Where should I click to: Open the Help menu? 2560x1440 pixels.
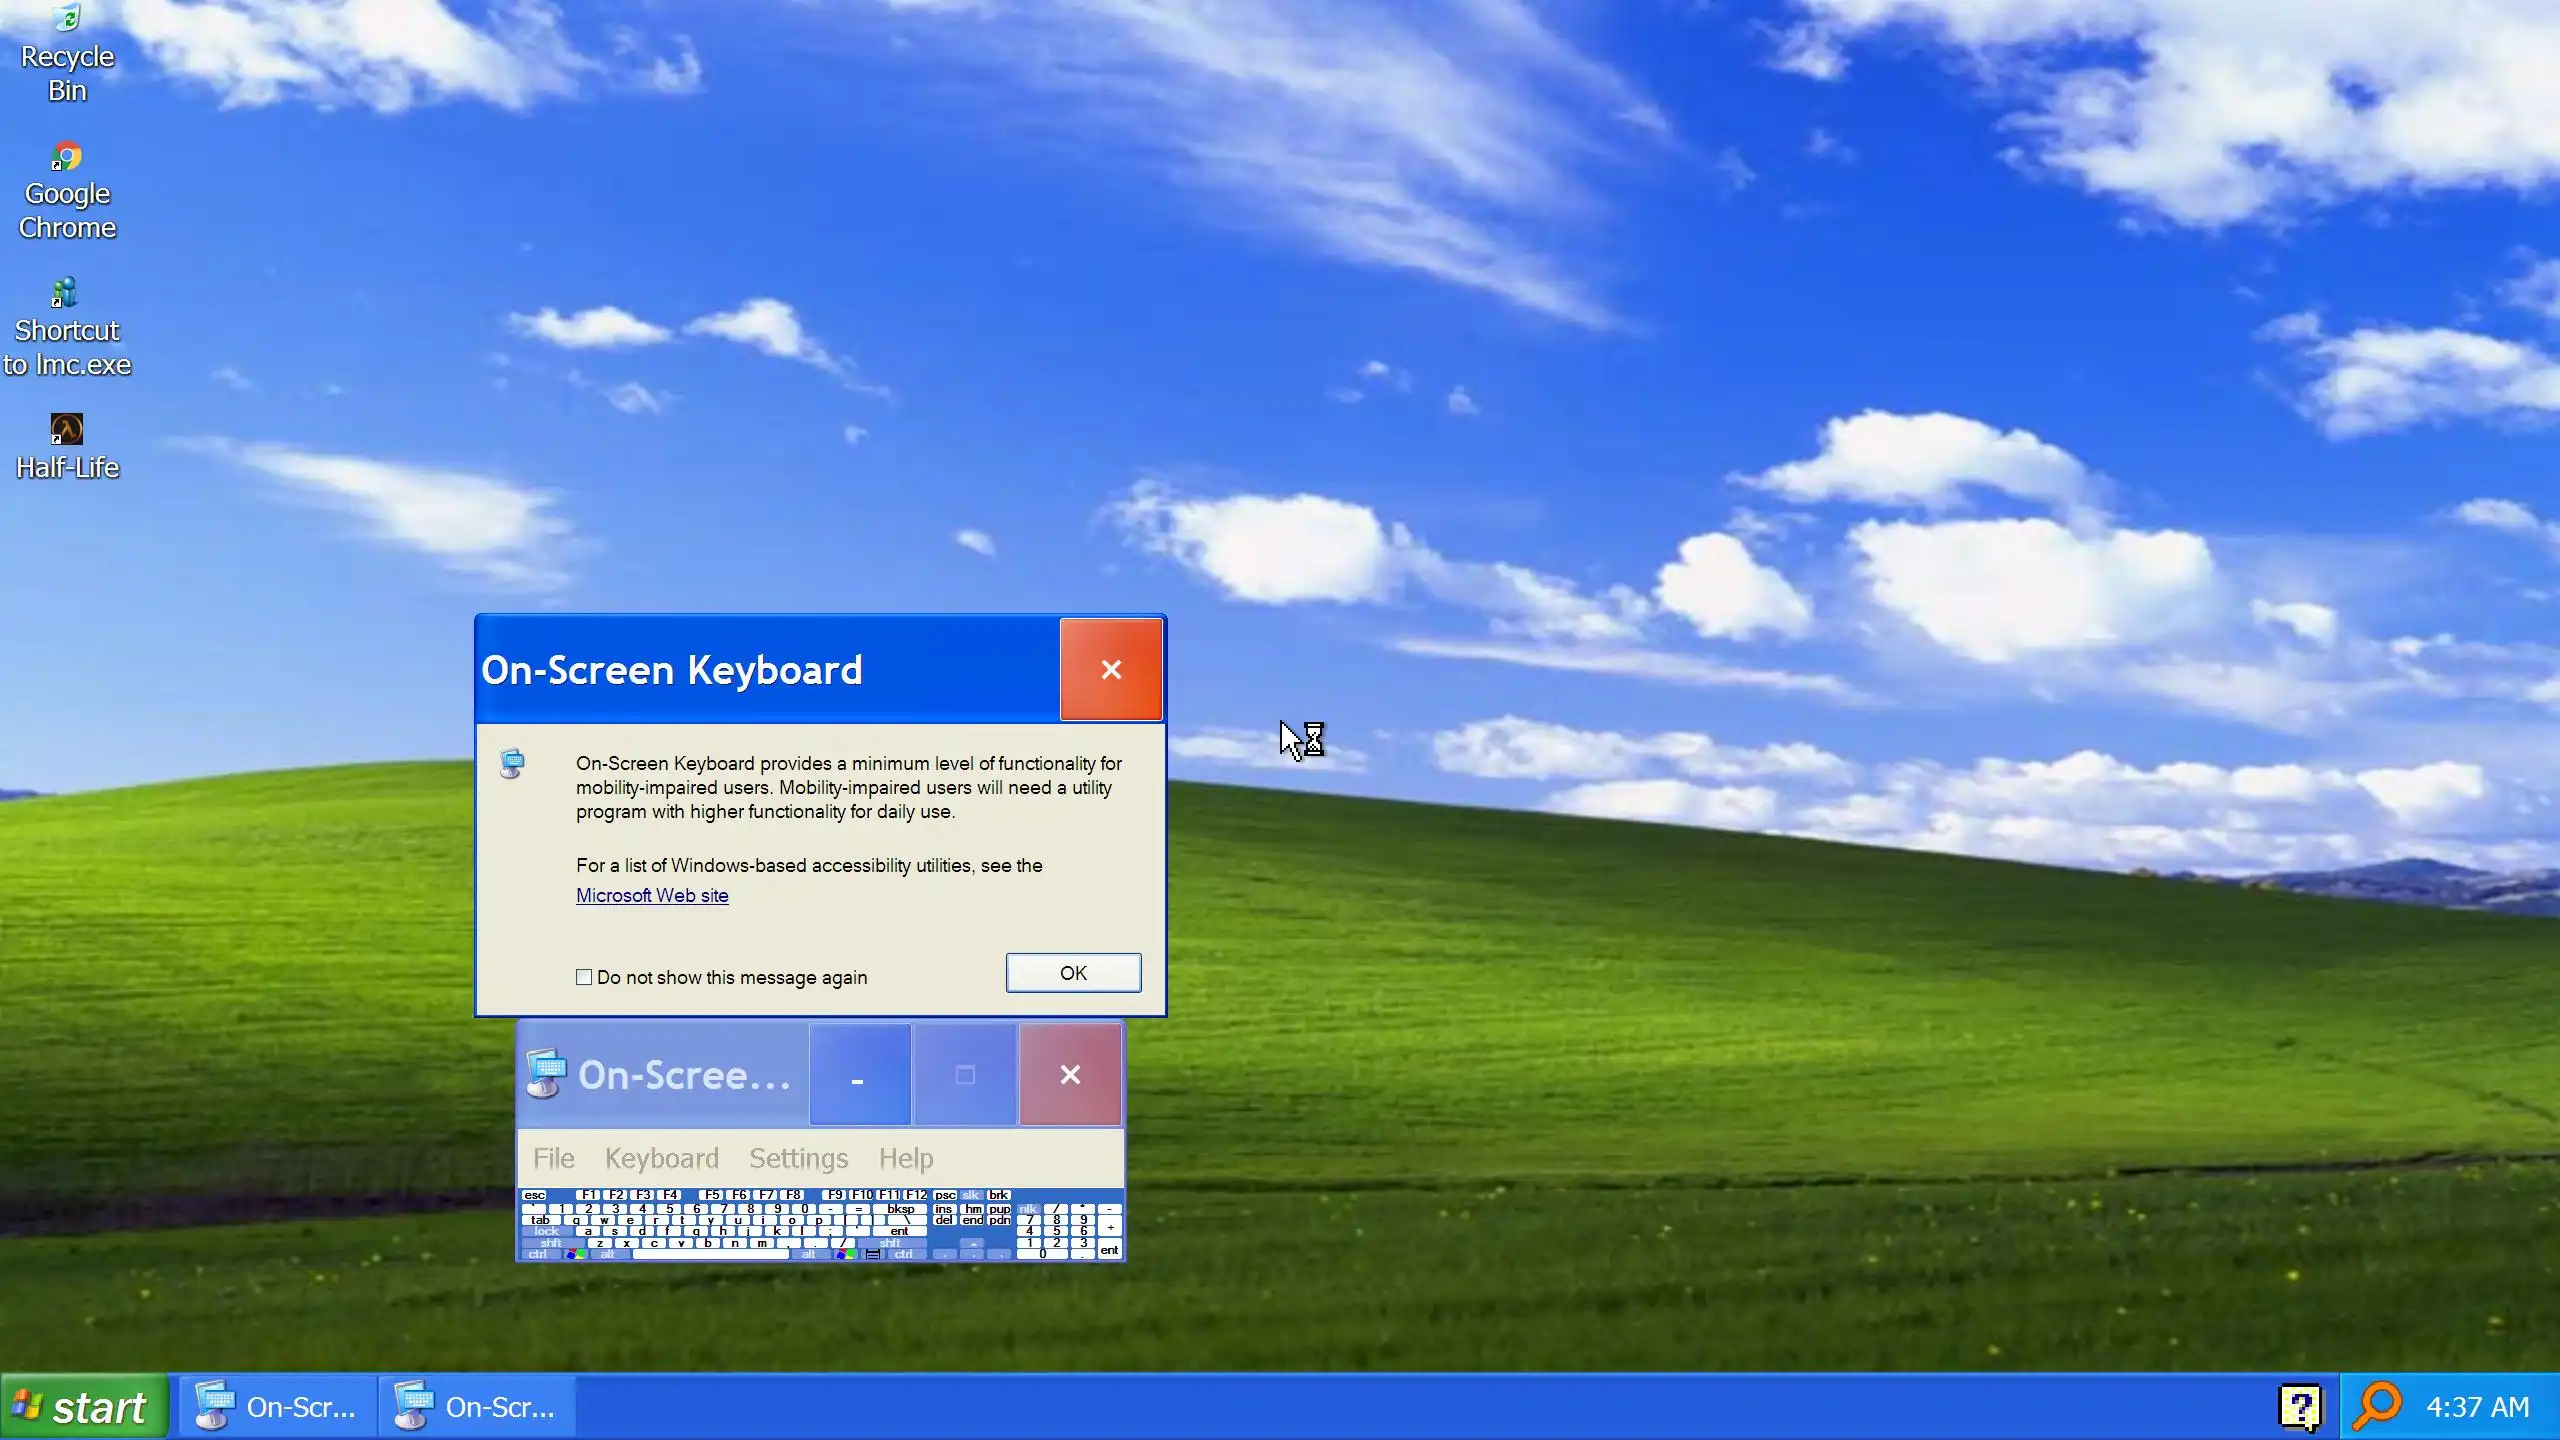(905, 1158)
